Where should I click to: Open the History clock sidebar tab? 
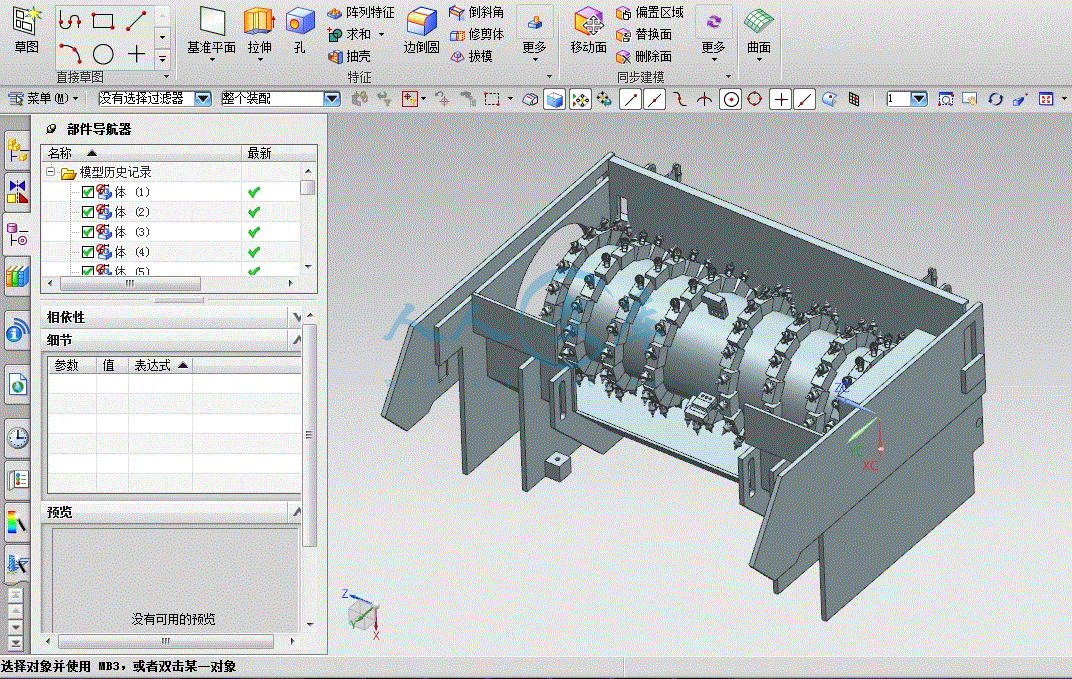[17, 437]
